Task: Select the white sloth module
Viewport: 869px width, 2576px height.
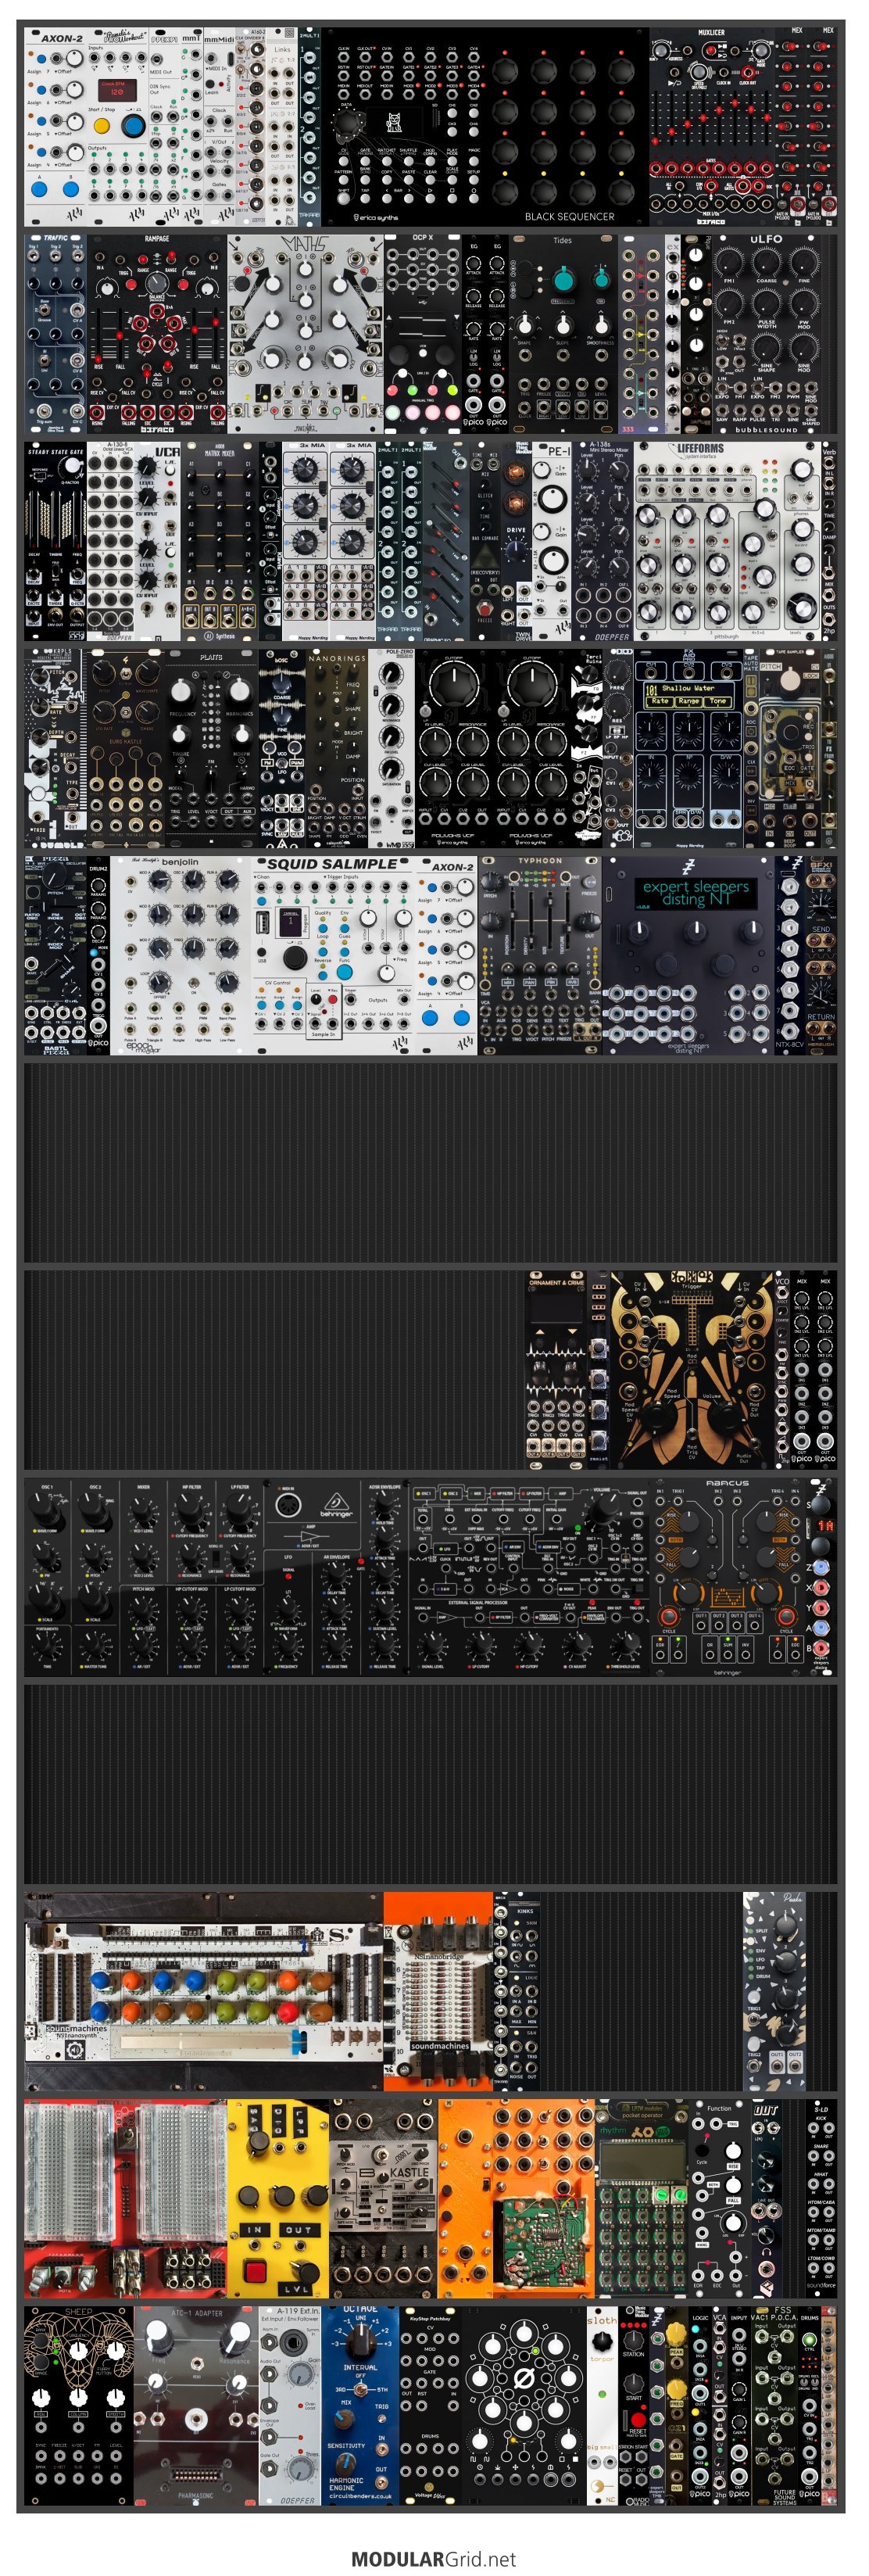Action: pos(602,2405)
